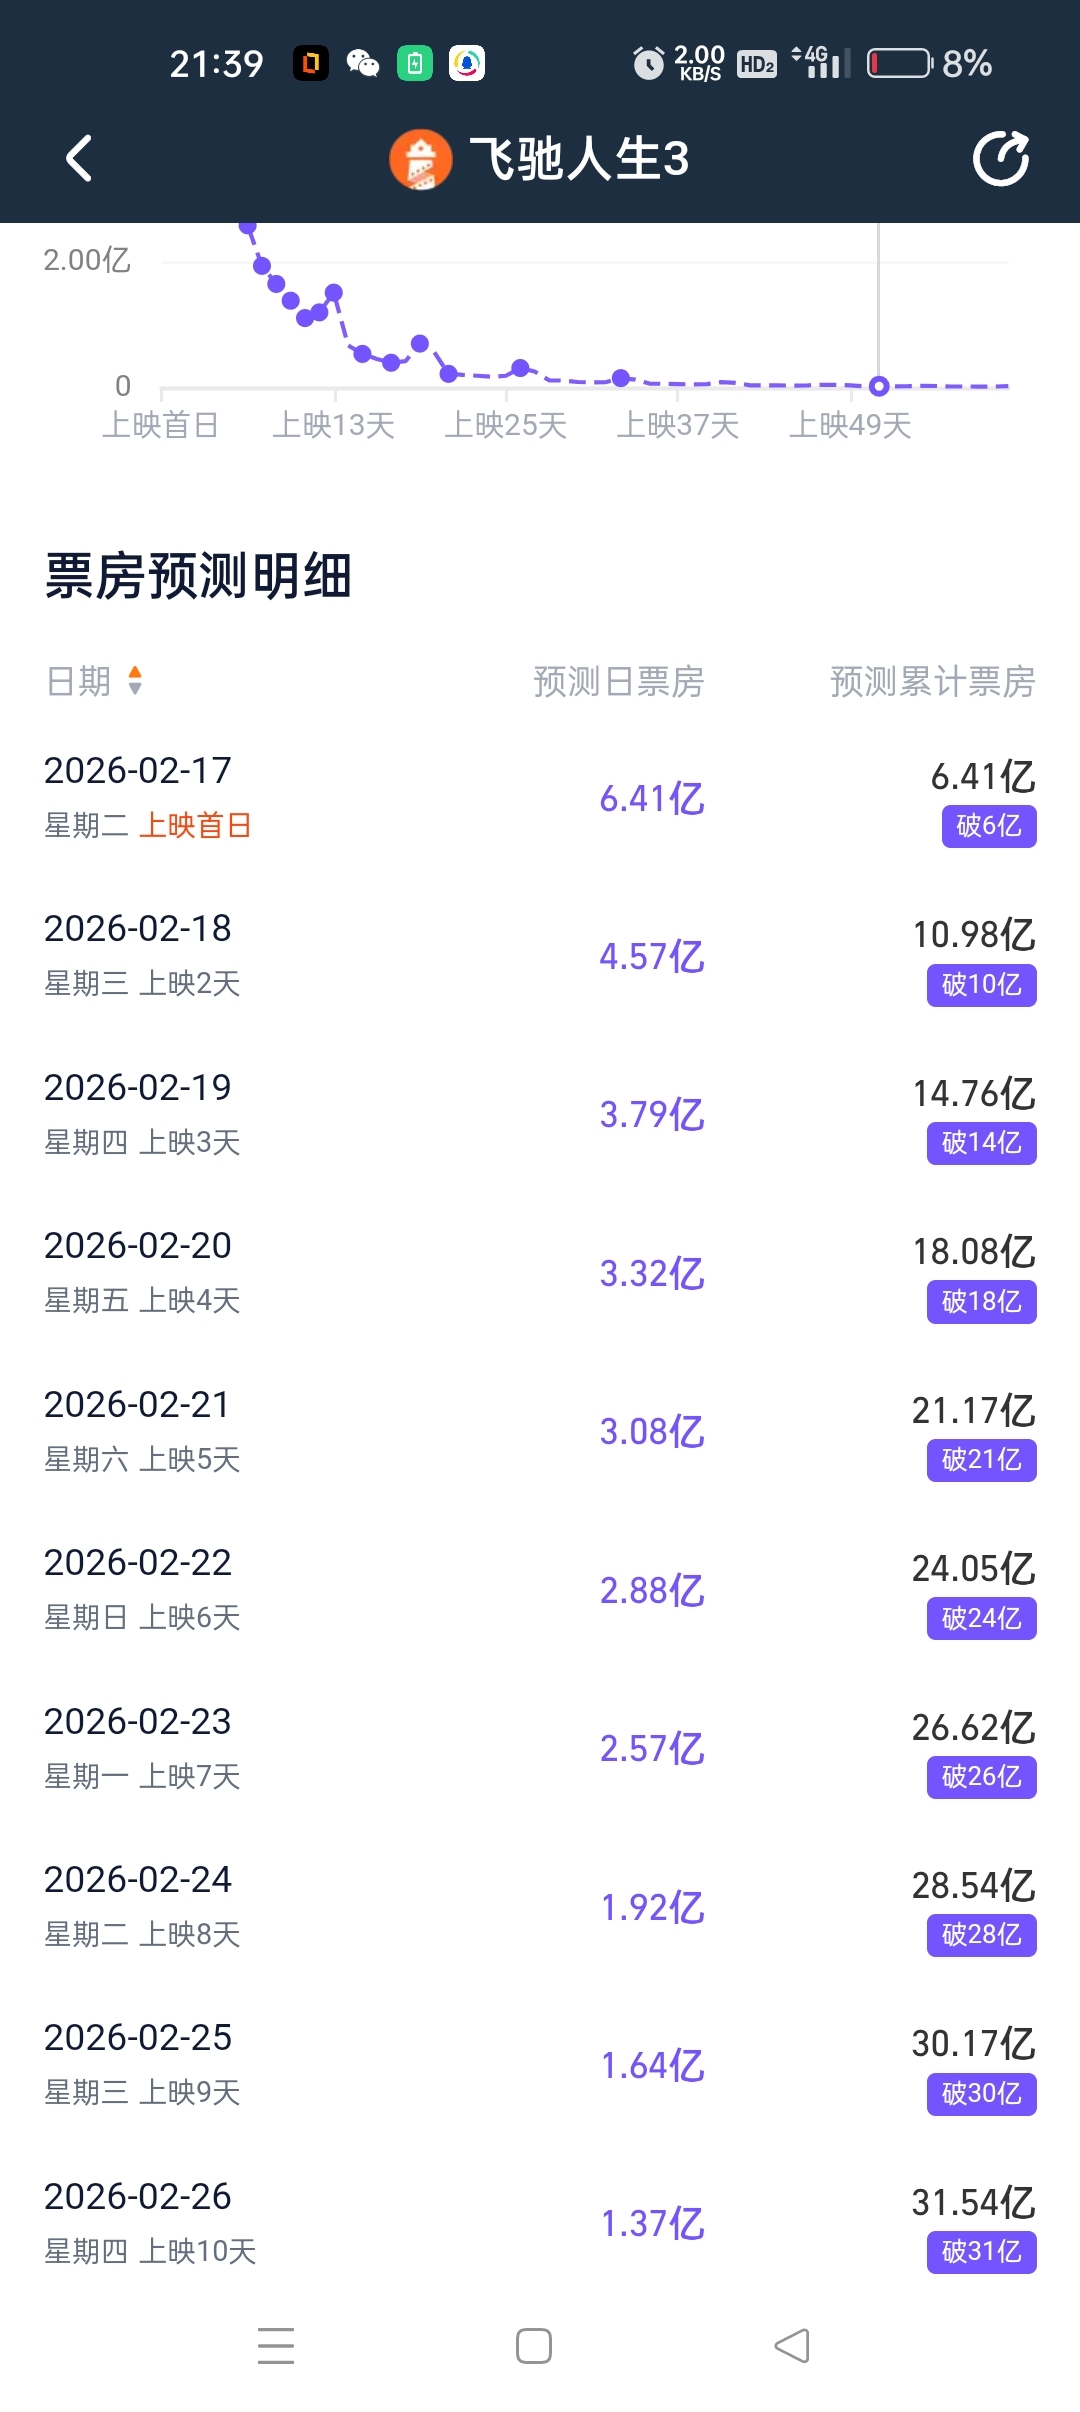The width and height of the screenshot is (1080, 2412).
Task: Tap the 预测日票房 column header
Action: pyautogui.click(x=618, y=682)
